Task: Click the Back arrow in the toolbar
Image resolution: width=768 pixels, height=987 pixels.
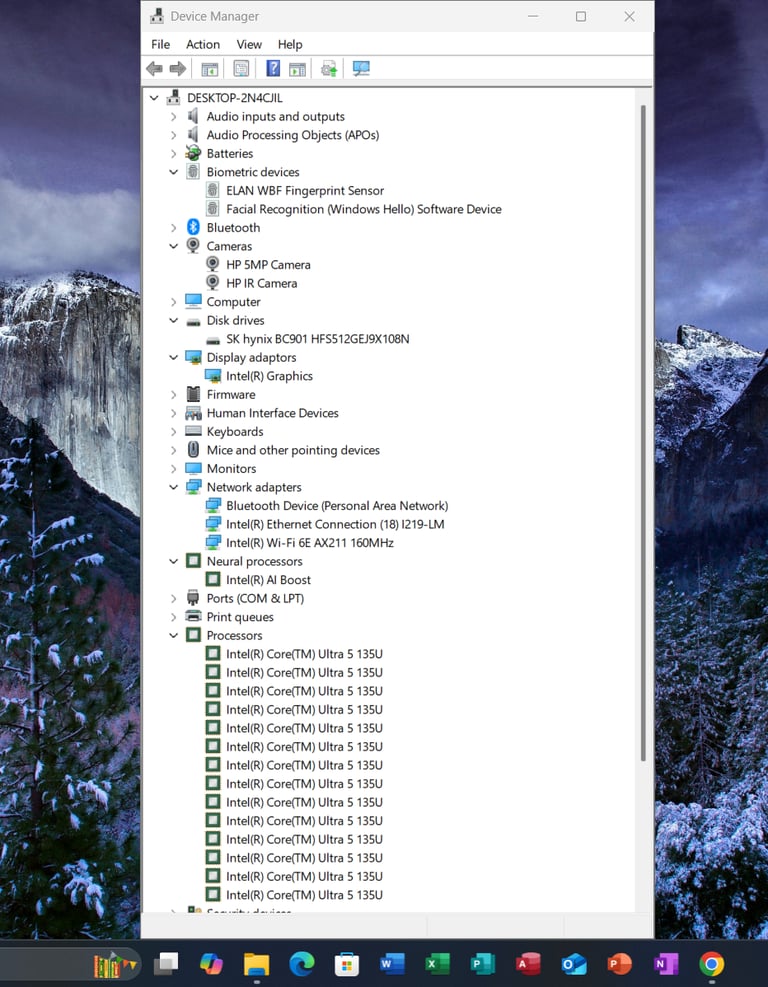Action: pos(154,69)
